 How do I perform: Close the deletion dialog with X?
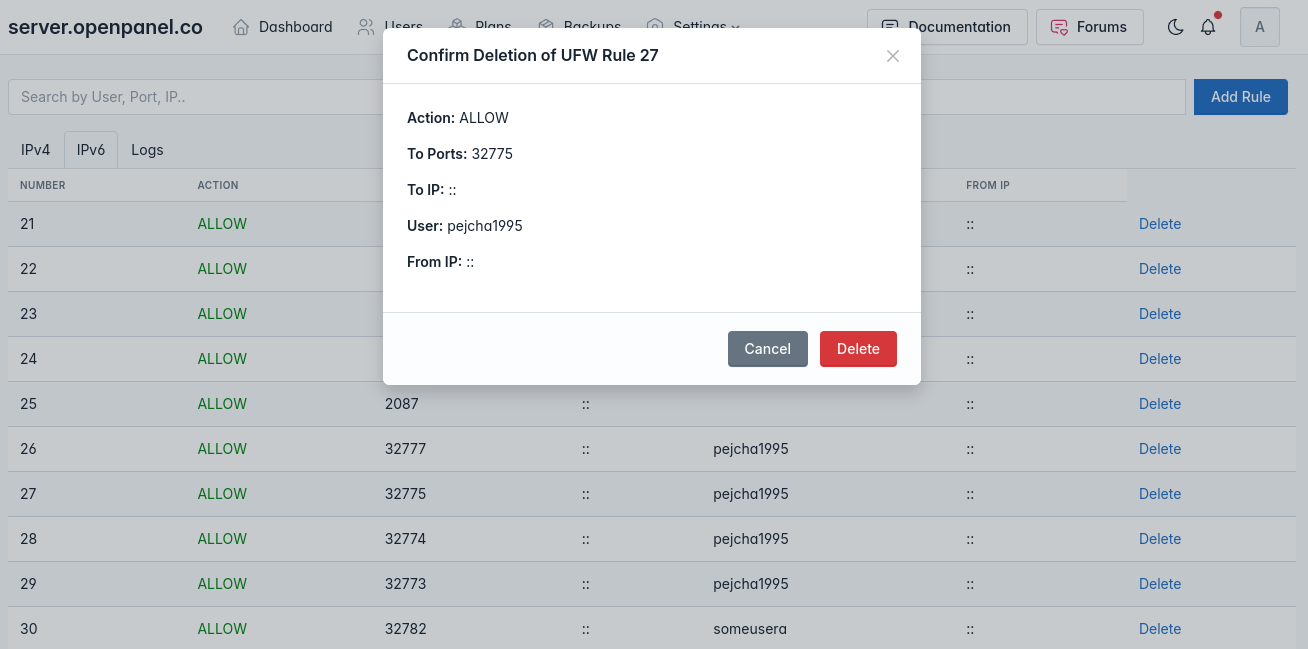point(893,56)
